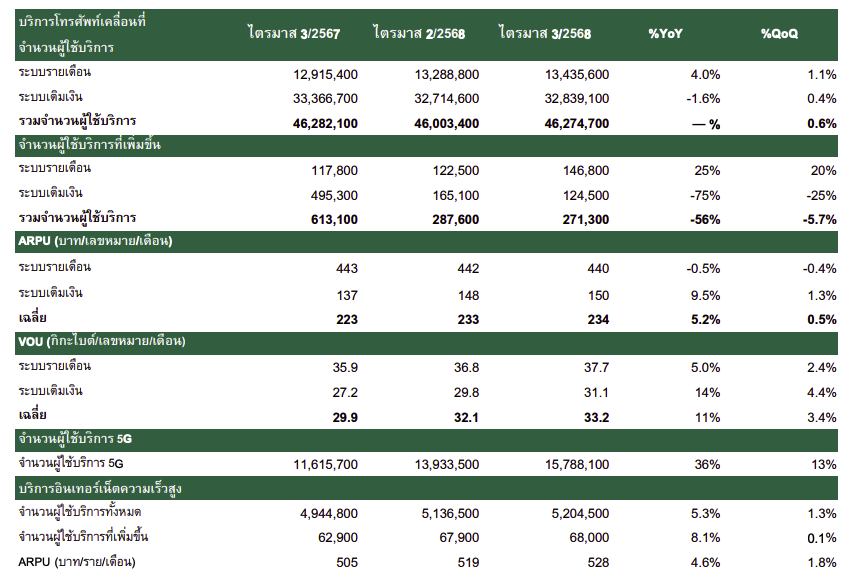The width and height of the screenshot is (853, 582).
Task: Select the "ไตรมาส 3/2567" column header
Action: click(294, 33)
